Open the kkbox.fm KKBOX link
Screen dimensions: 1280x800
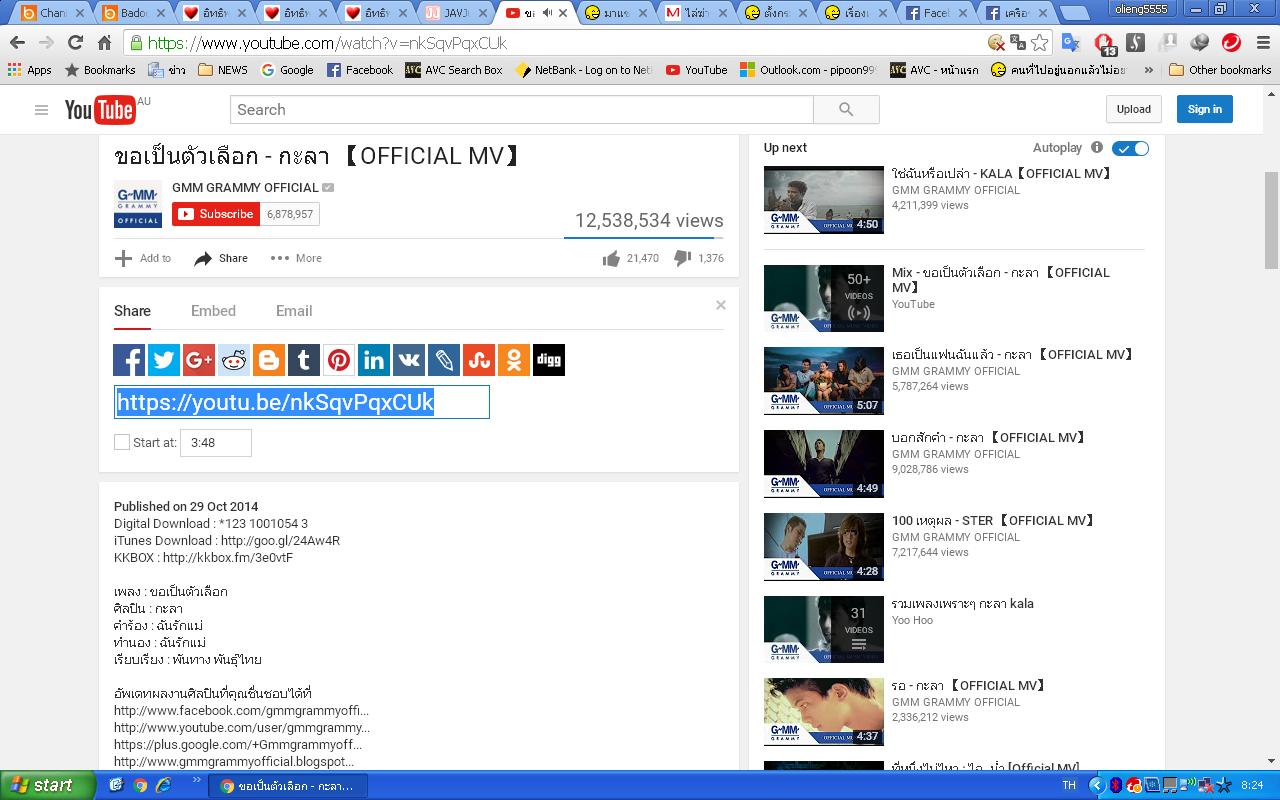228,558
